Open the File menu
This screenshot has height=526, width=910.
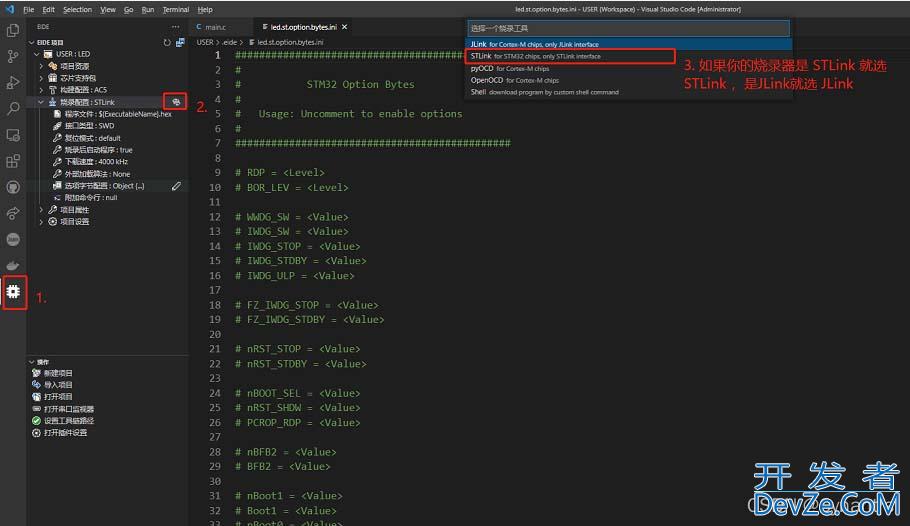pos(28,9)
